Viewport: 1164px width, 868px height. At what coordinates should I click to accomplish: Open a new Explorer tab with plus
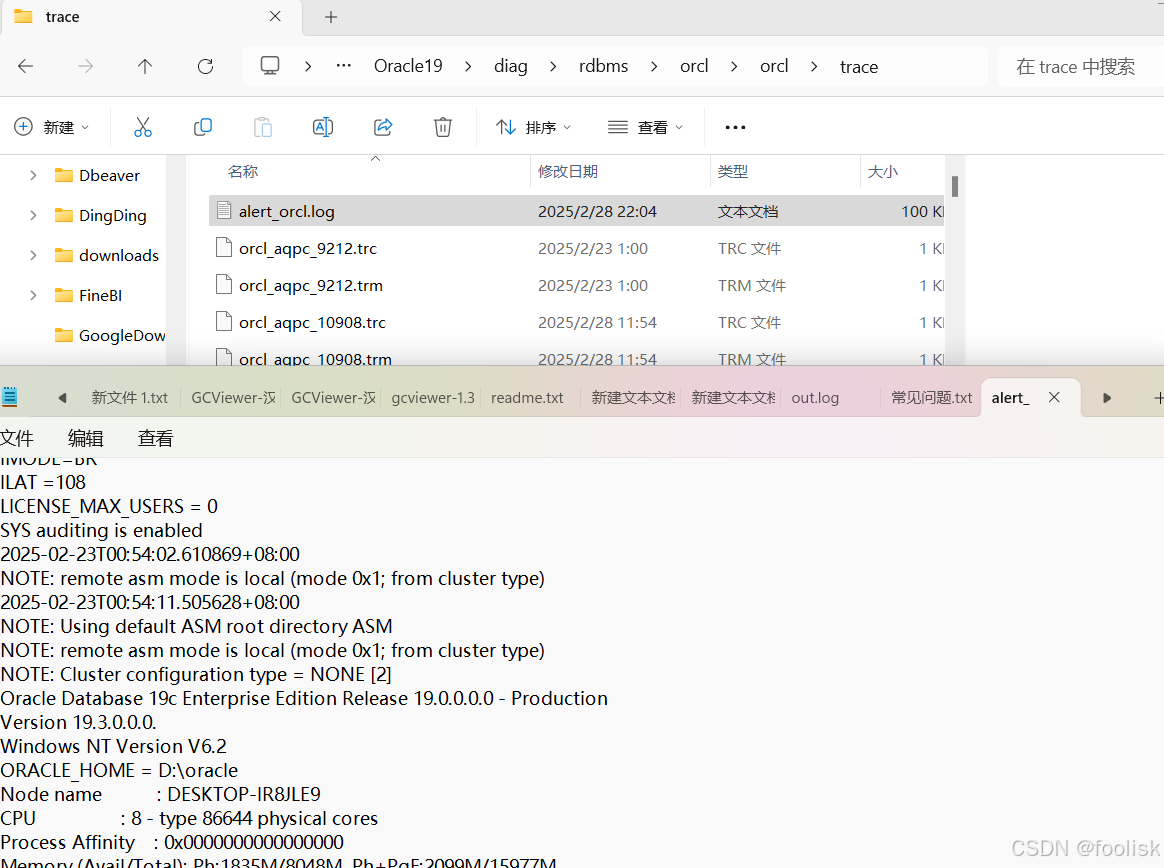click(x=331, y=17)
